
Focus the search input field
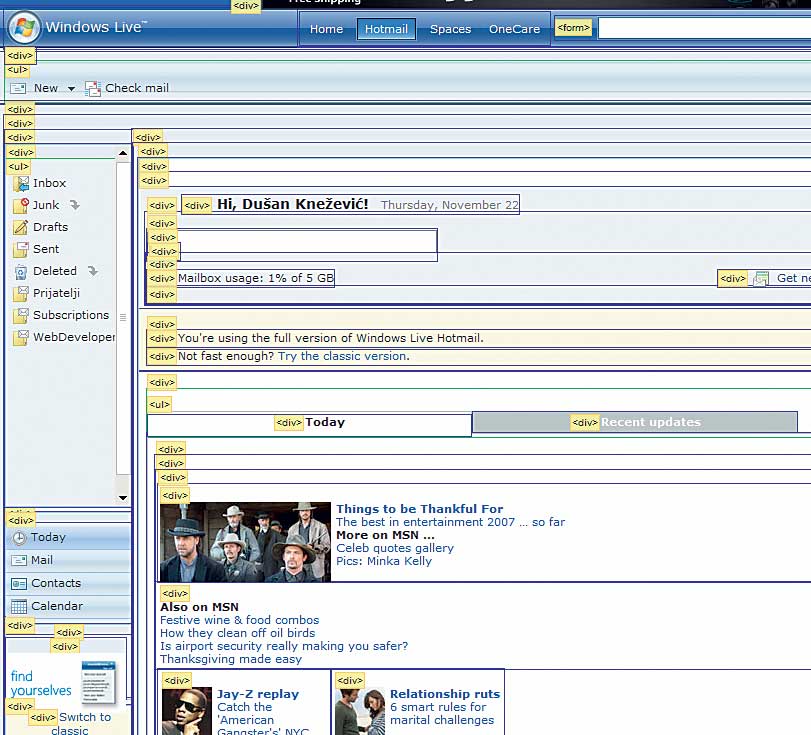[x=704, y=28]
